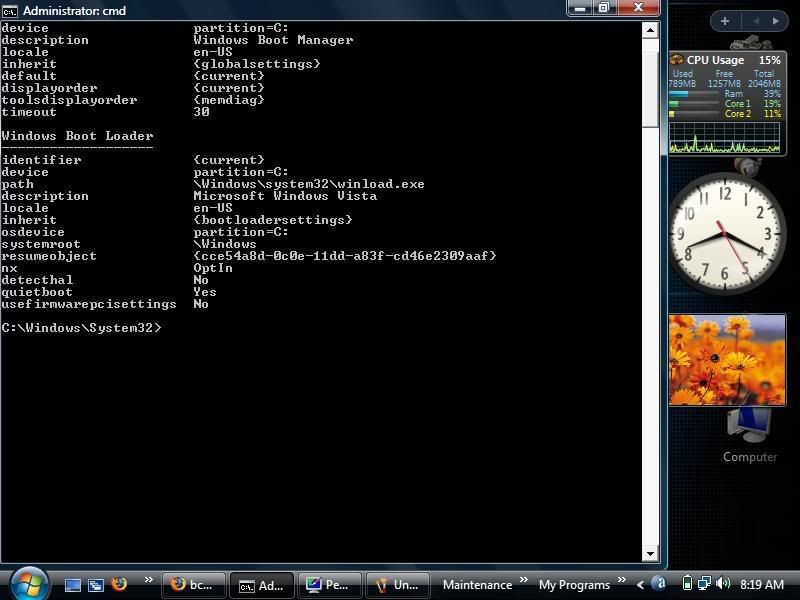Image resolution: width=800 pixels, height=600 pixels.
Task: Launch Firefox from quick launch
Action: [119, 584]
